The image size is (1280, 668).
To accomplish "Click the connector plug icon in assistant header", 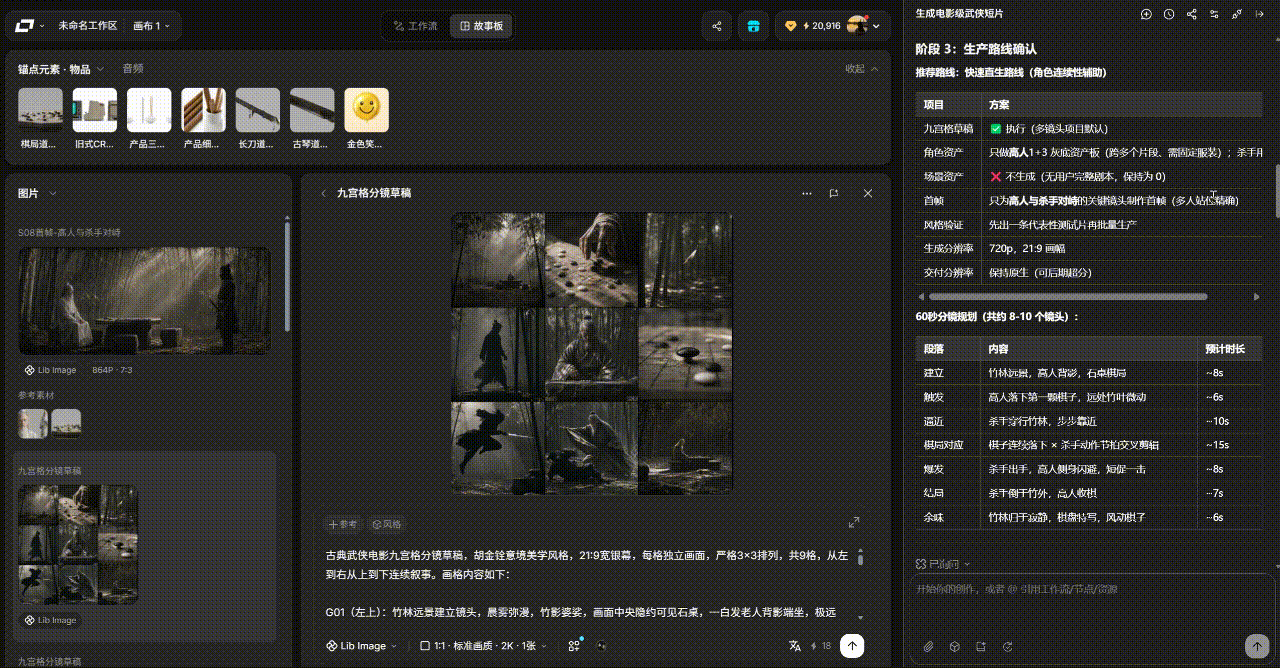I will click(x=1238, y=14).
